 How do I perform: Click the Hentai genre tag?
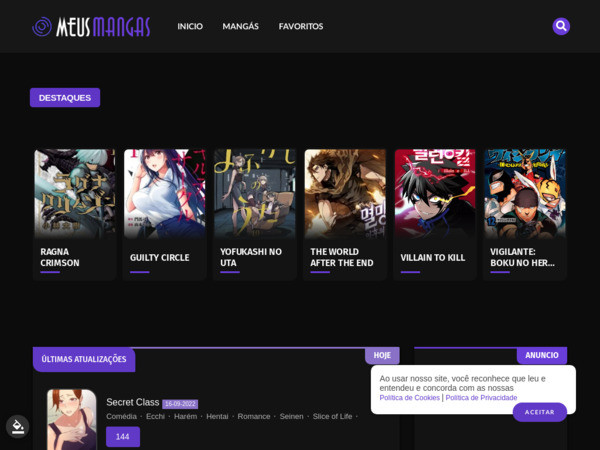(x=217, y=416)
